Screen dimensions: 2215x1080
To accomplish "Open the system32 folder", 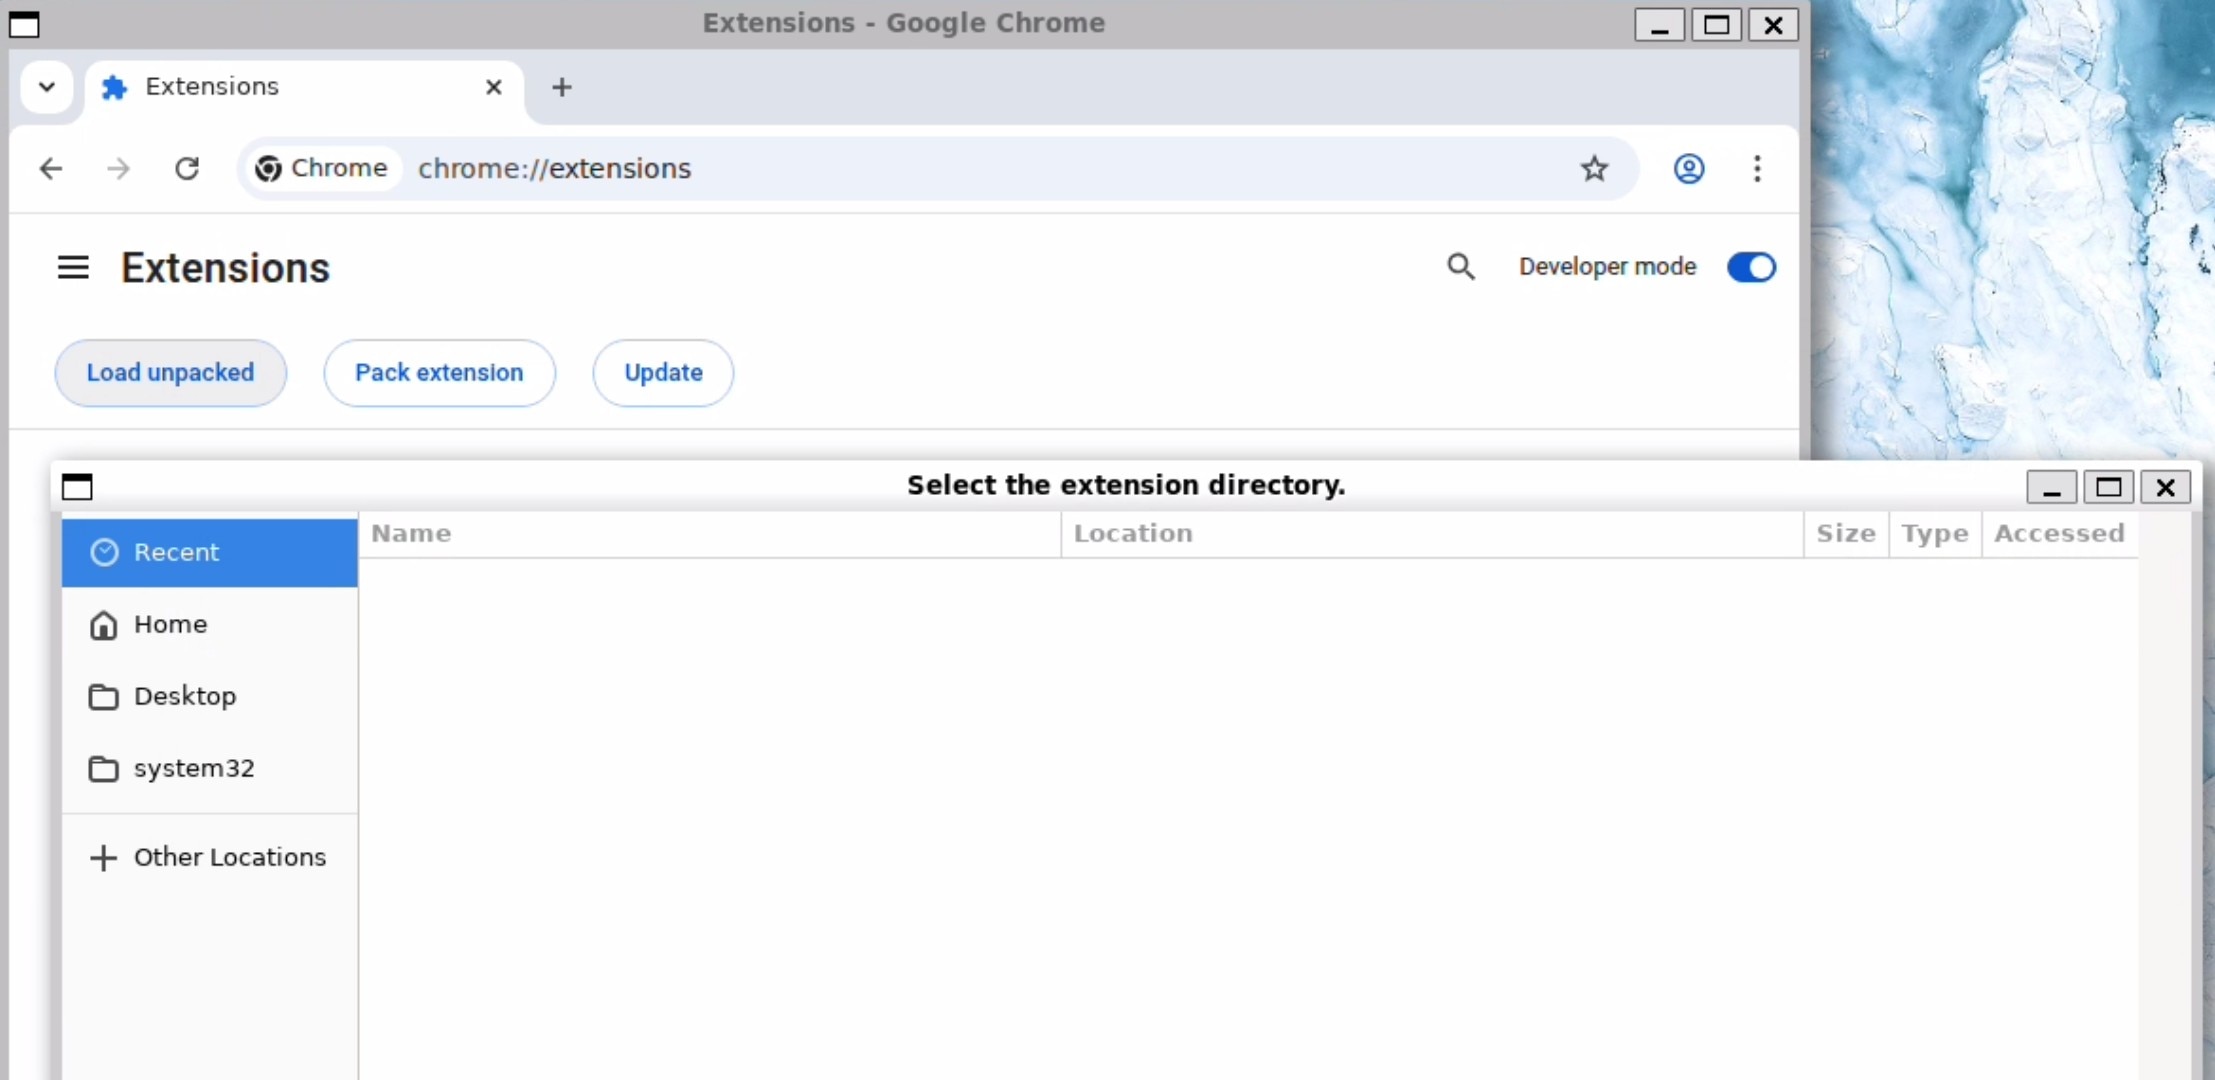I will click(193, 767).
